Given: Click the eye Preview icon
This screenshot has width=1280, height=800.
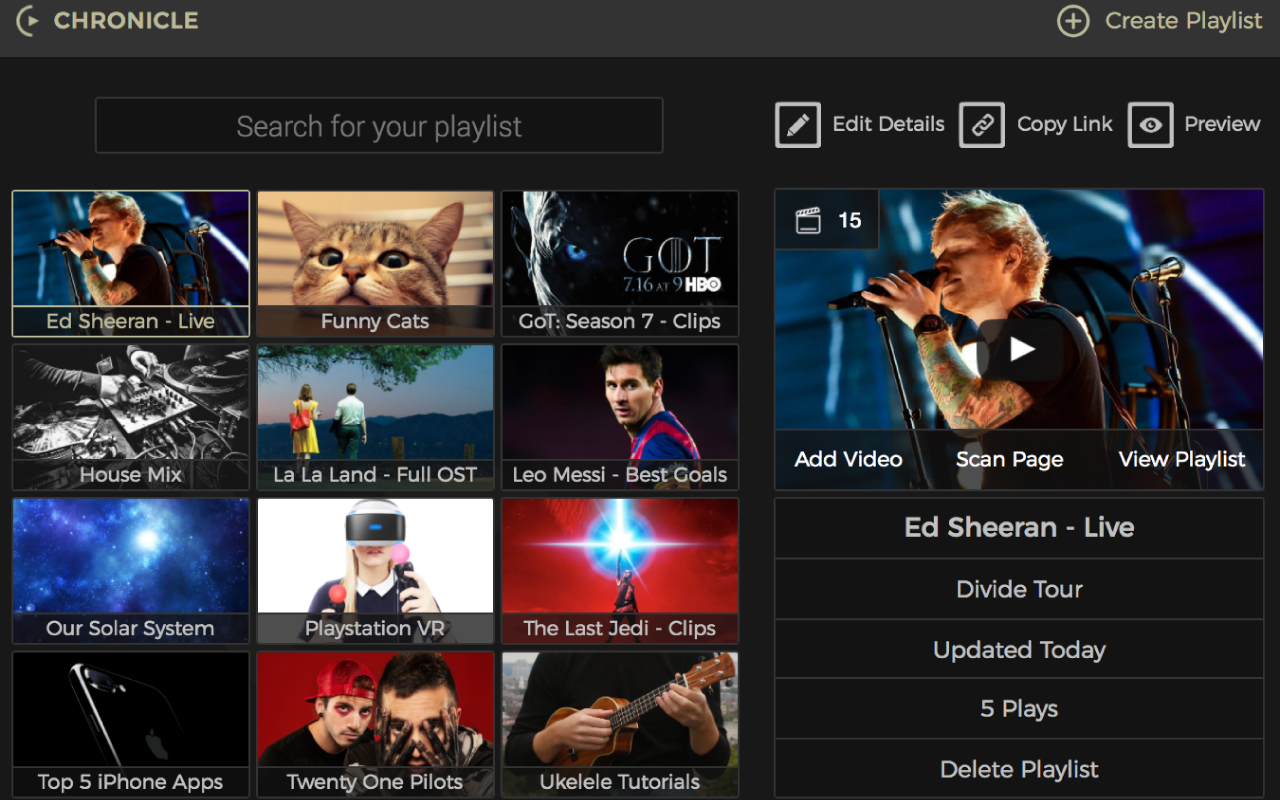Looking at the screenshot, I should click(1151, 125).
